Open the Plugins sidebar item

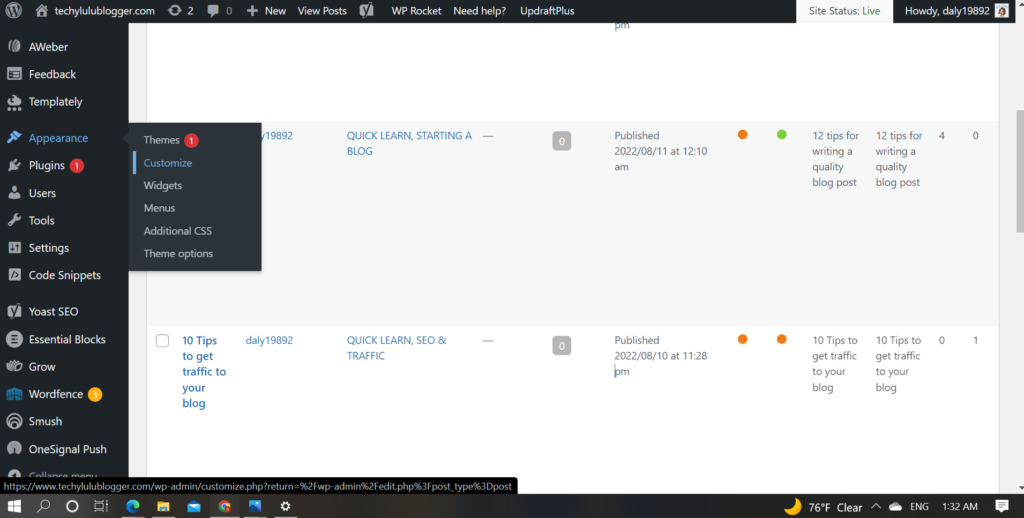[x=46, y=165]
